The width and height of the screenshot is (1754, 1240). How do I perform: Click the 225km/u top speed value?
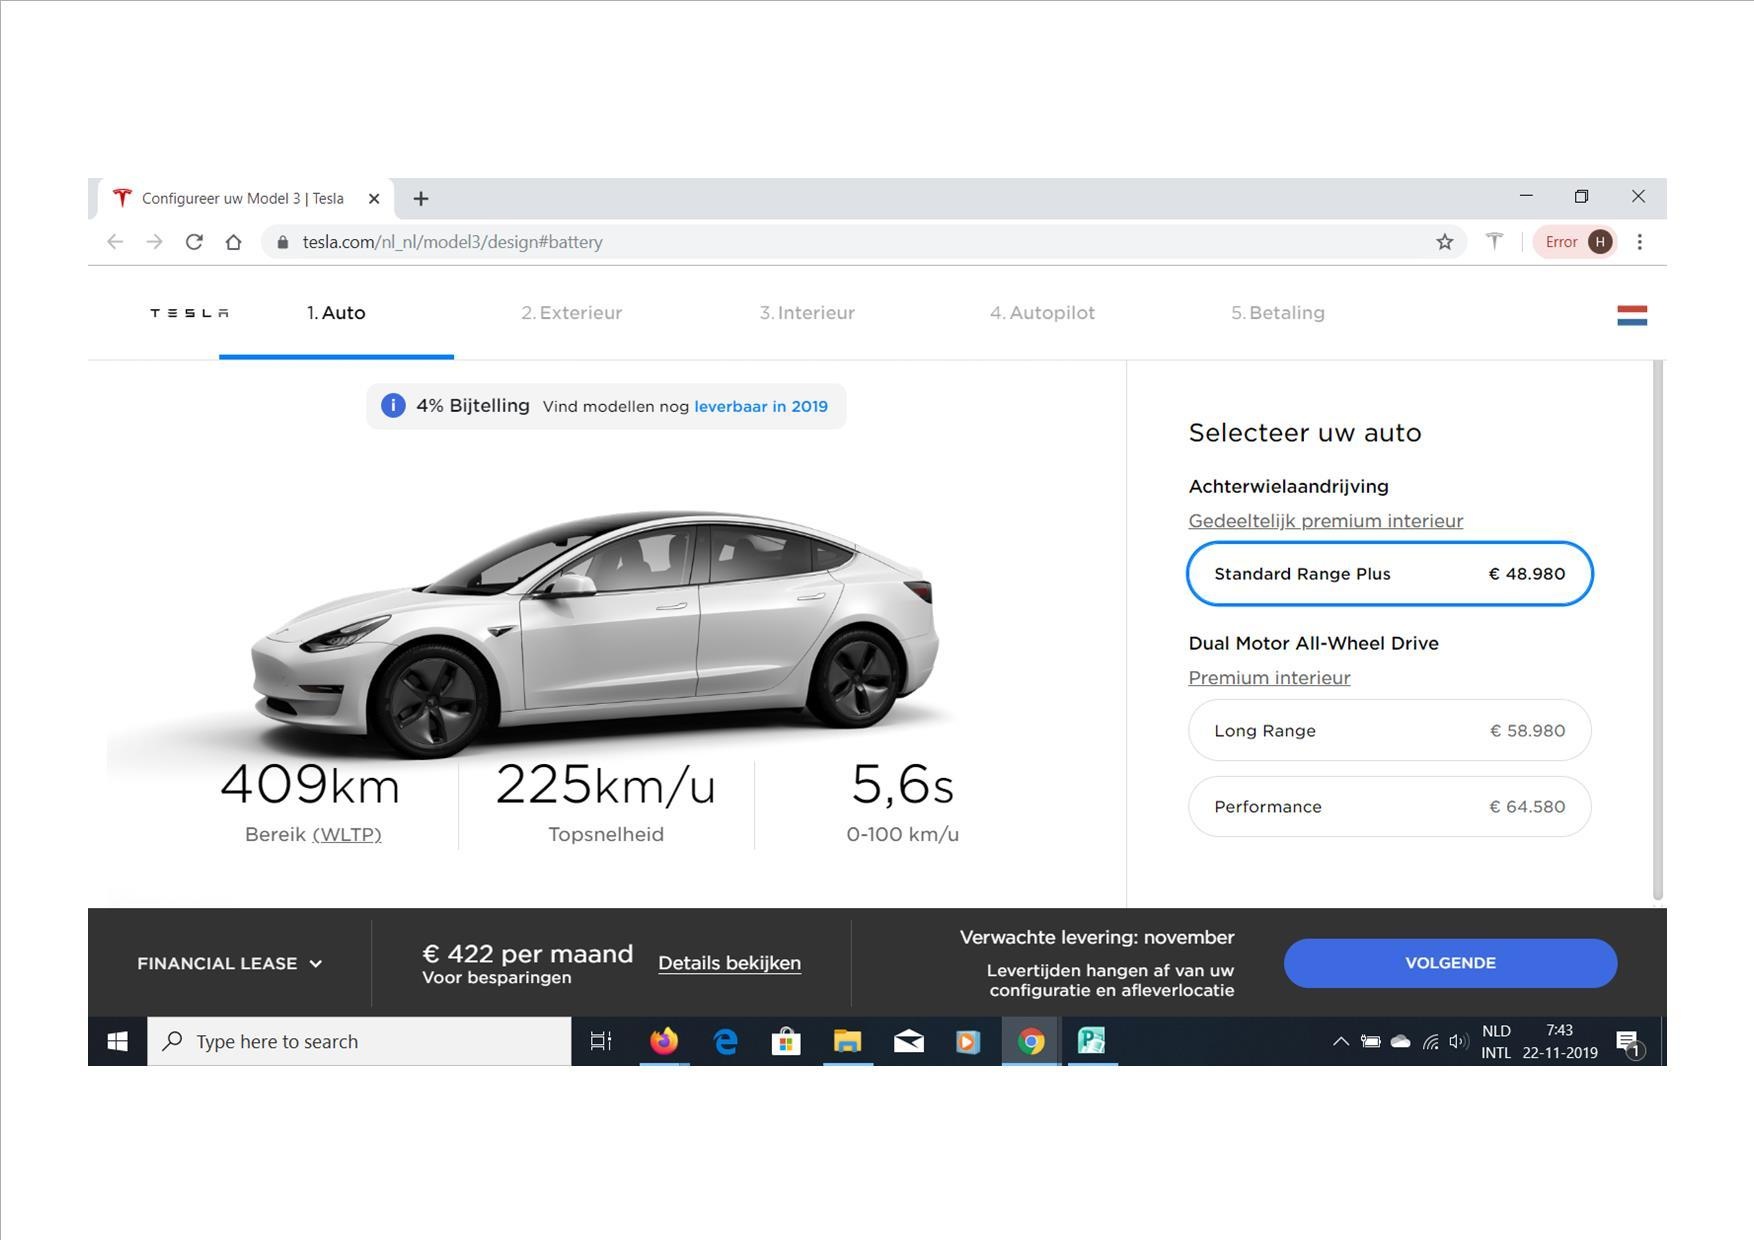point(606,784)
